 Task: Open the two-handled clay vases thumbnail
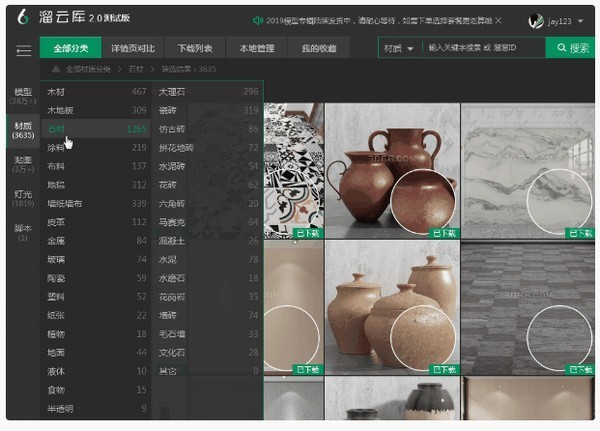tap(392, 168)
